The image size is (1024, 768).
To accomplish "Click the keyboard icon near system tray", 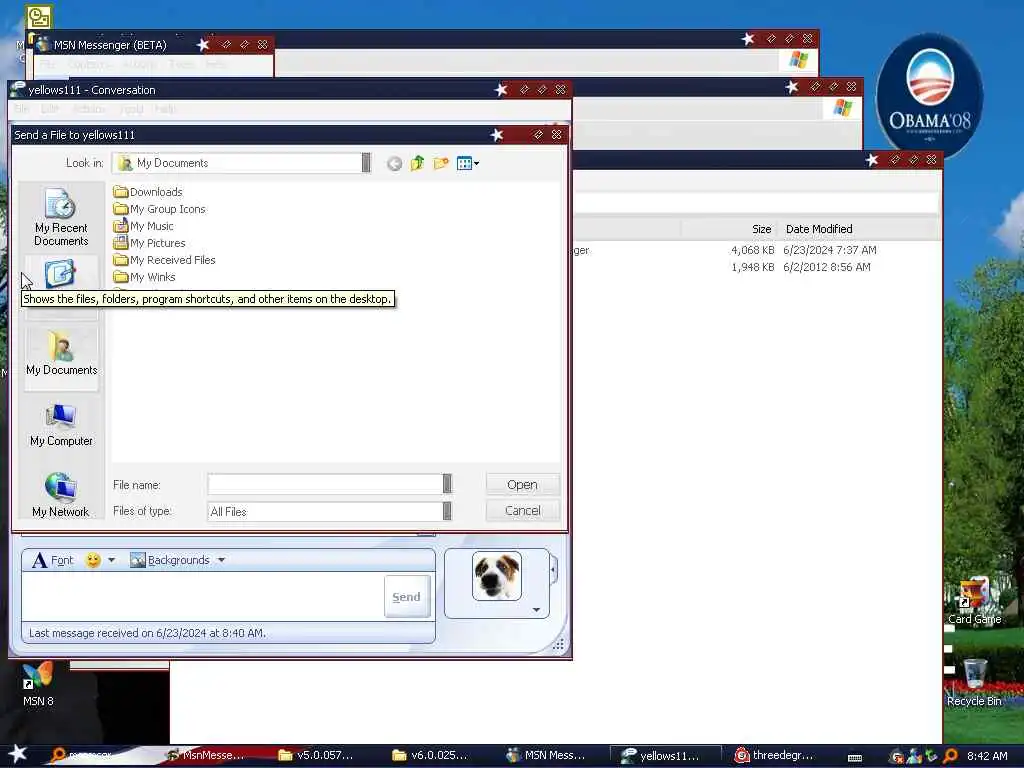I will [x=855, y=758].
